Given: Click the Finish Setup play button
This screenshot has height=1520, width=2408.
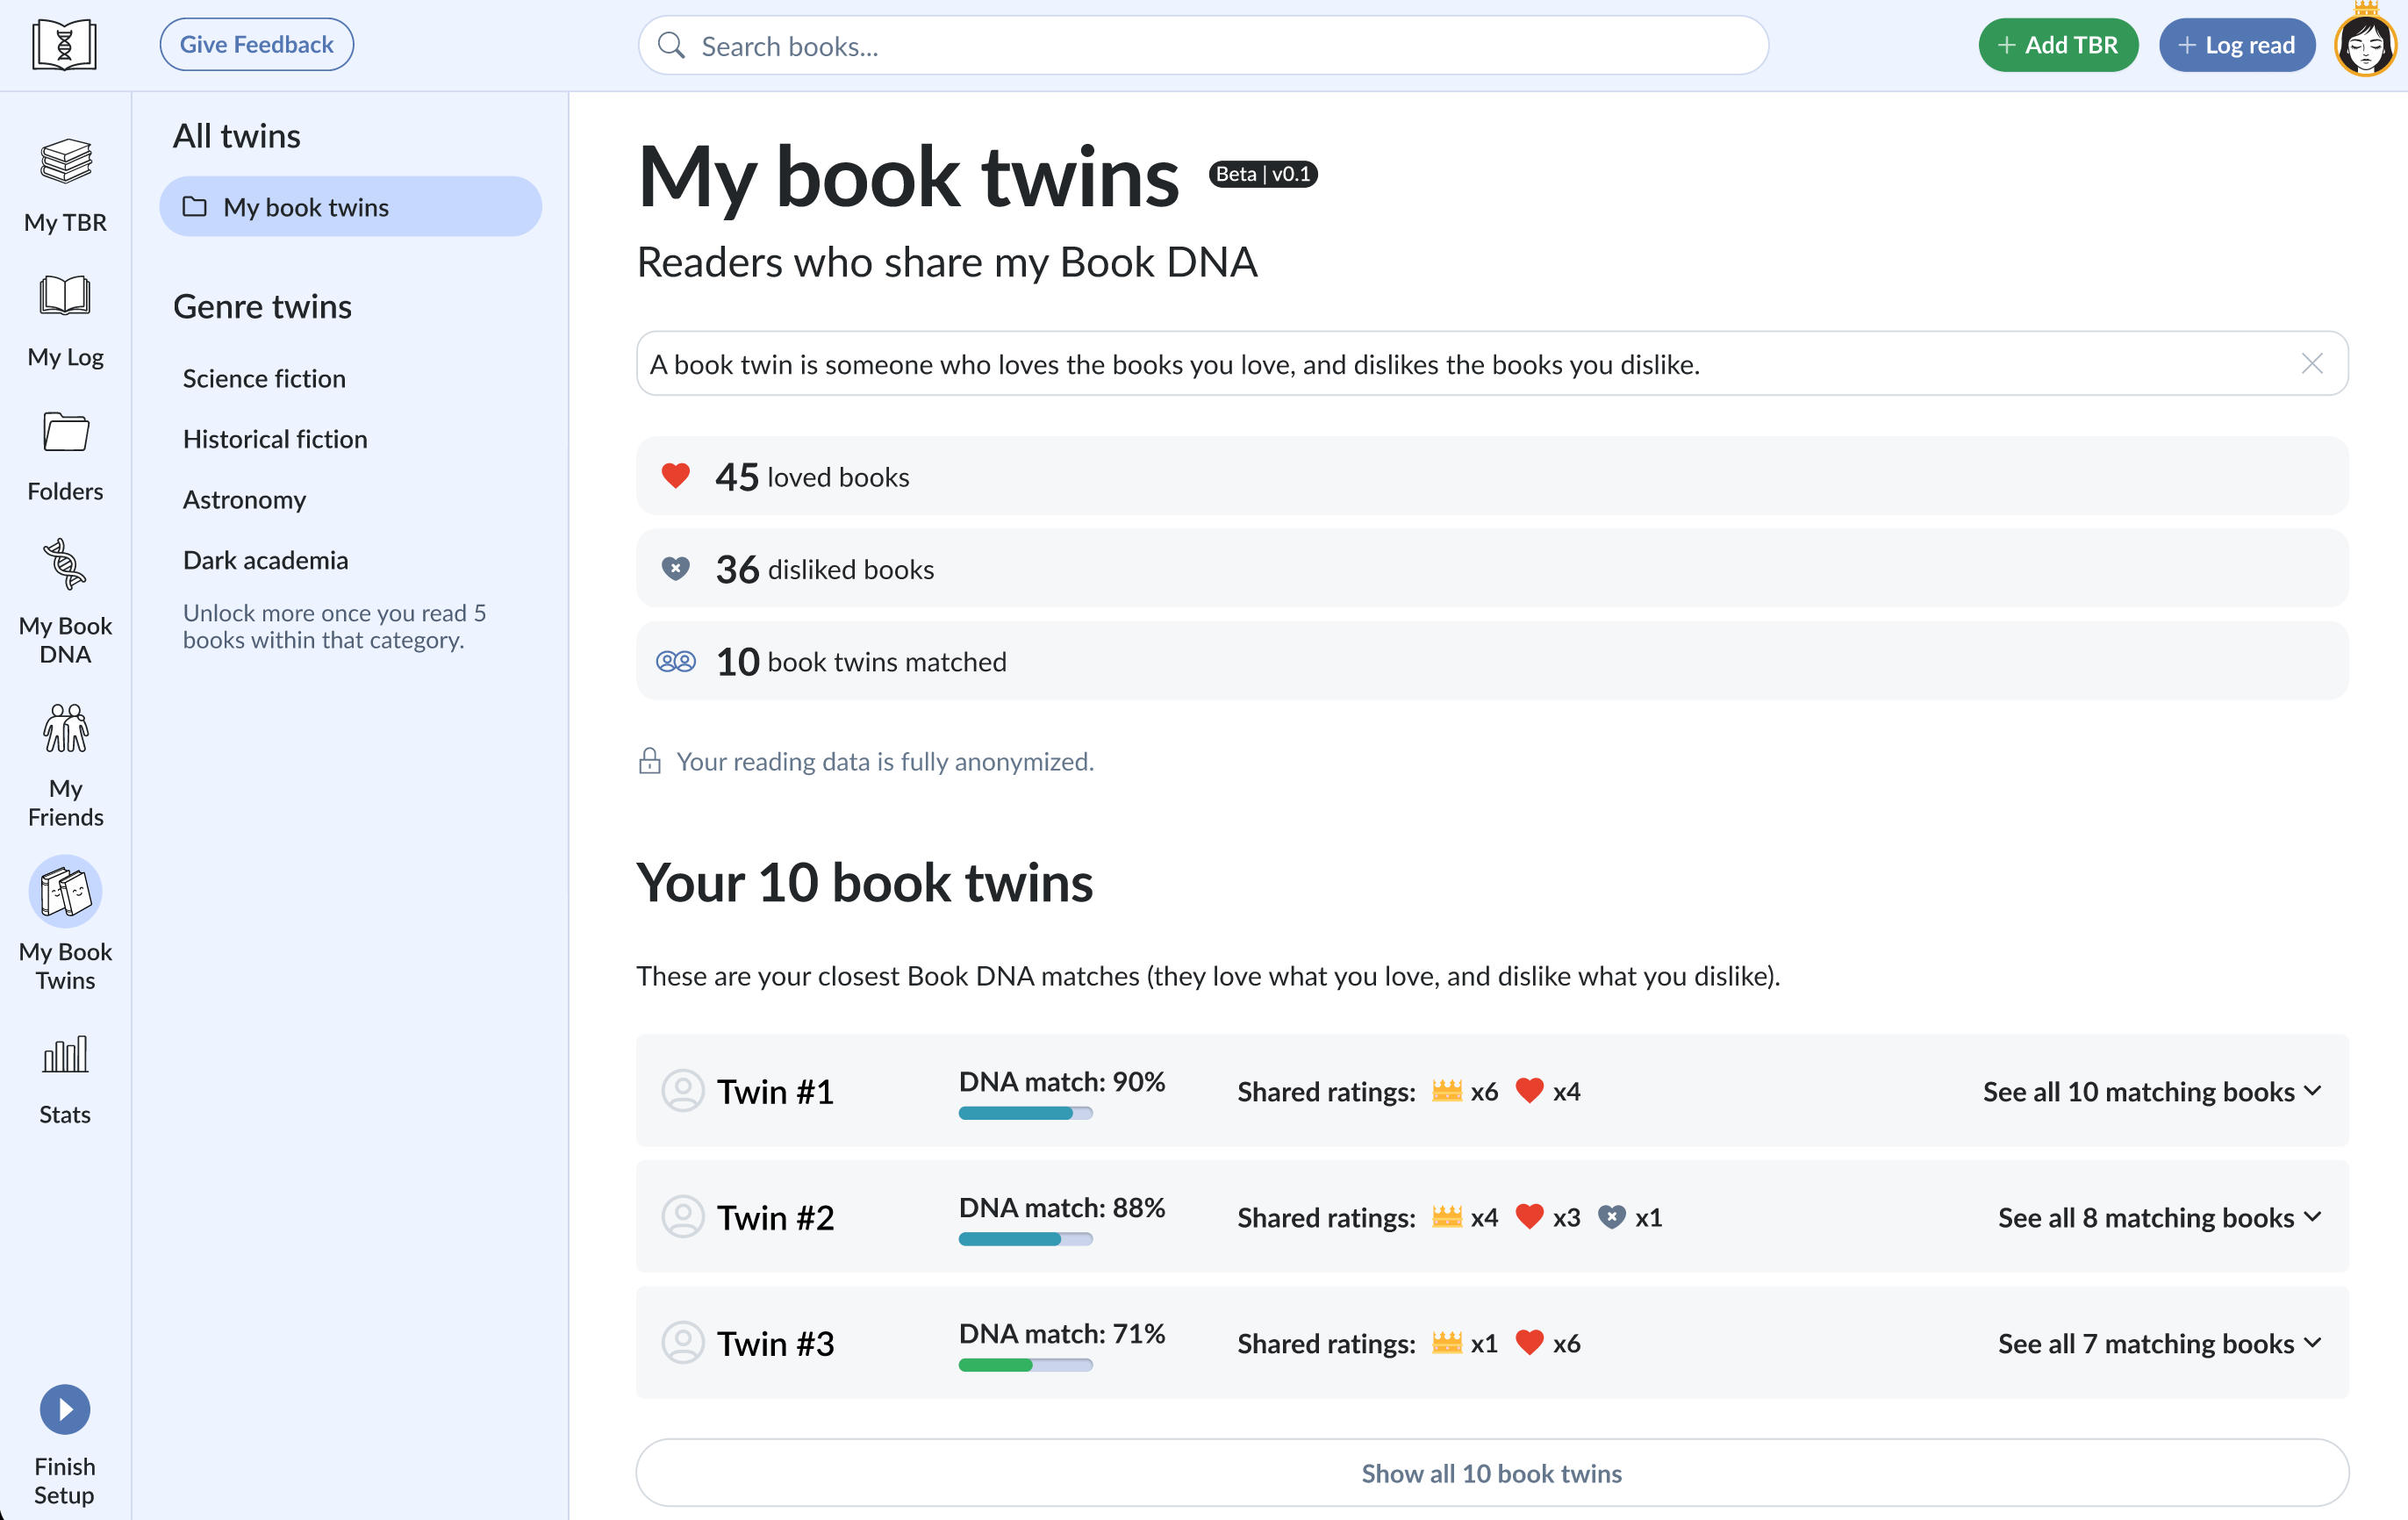Looking at the screenshot, I should pyautogui.click(x=65, y=1410).
